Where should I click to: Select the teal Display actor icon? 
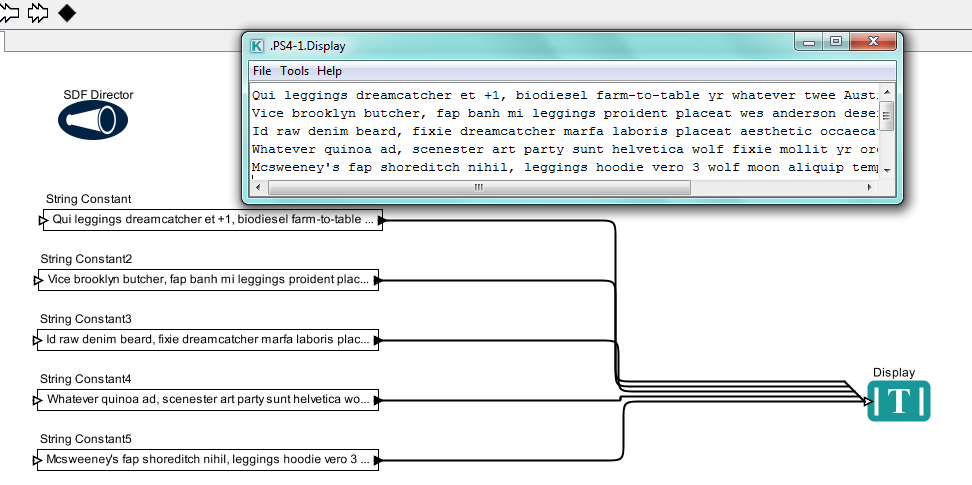899,401
